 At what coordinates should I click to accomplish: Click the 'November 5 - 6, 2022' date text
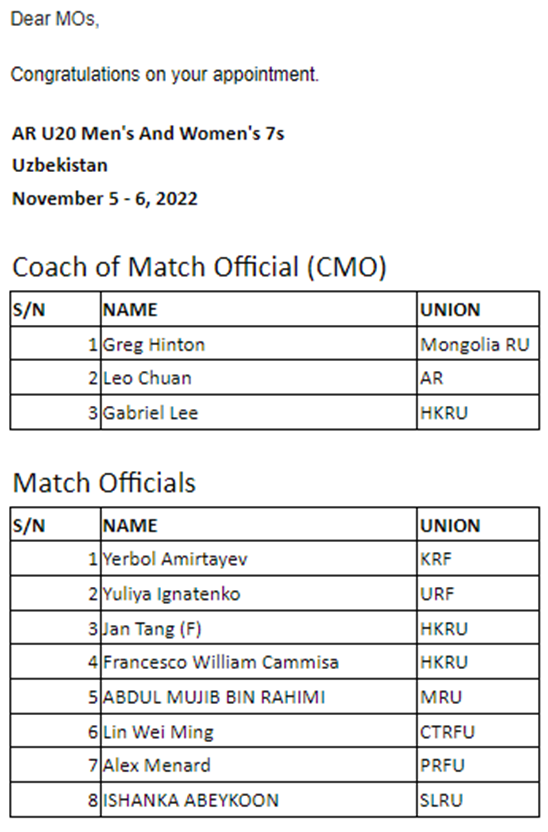(105, 198)
